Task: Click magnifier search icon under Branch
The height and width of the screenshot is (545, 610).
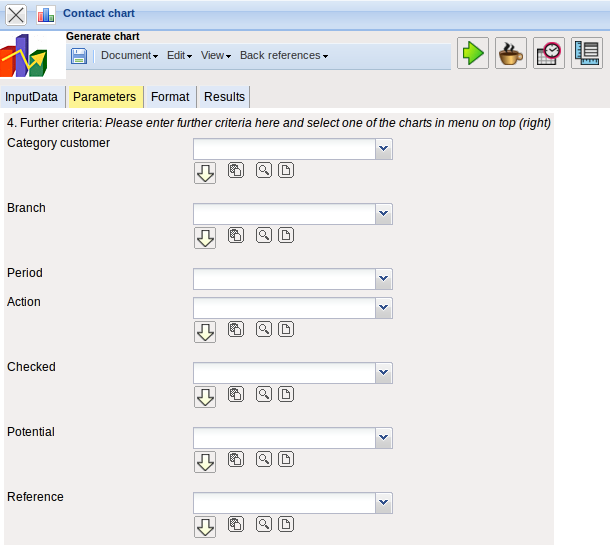Action: (264, 235)
